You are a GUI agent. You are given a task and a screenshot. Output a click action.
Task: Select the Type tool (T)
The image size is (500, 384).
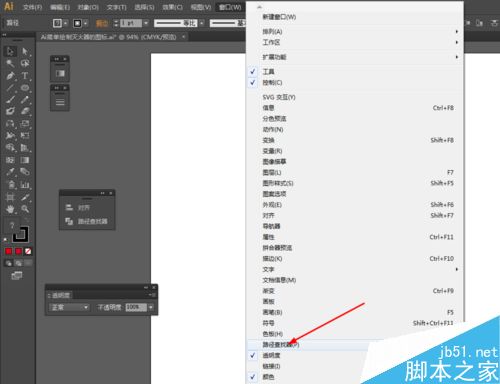25,76
